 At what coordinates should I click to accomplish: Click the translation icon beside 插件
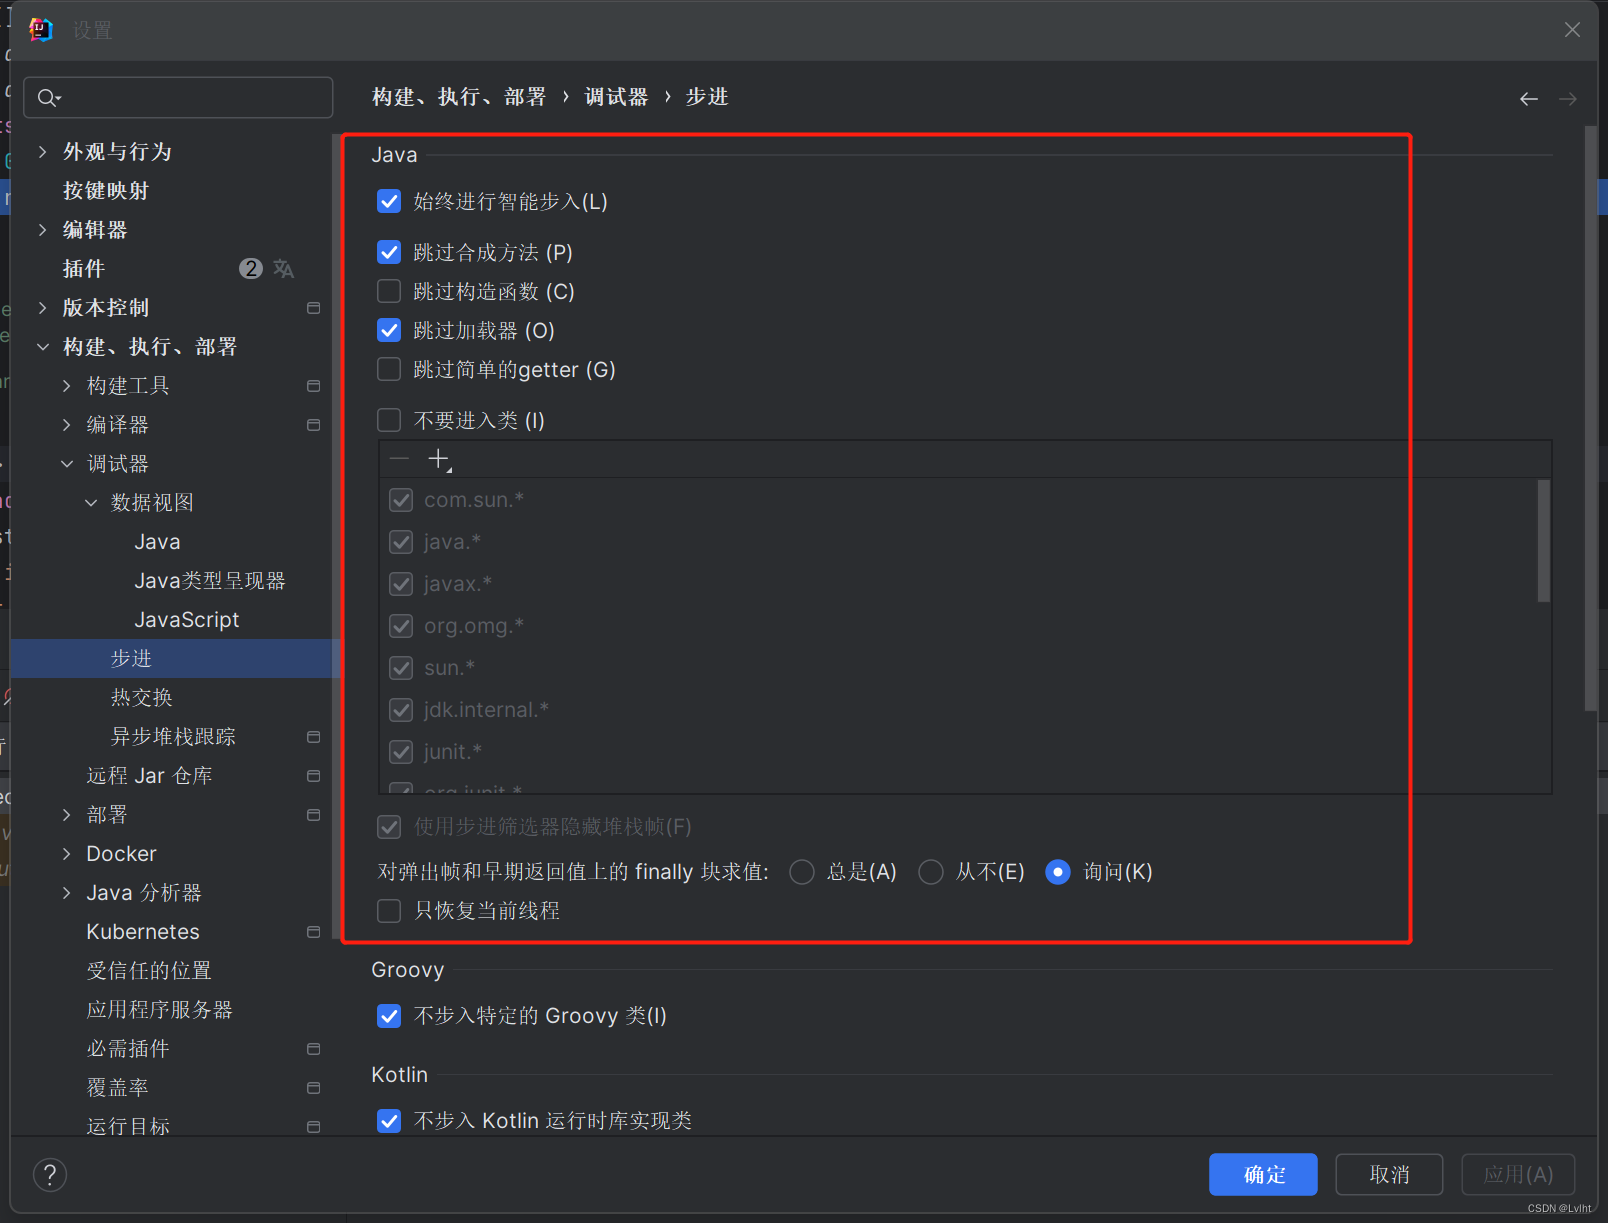(x=284, y=268)
